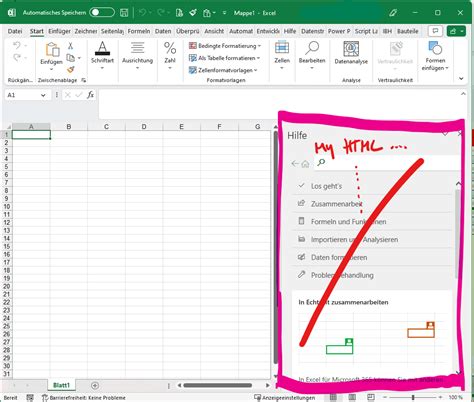The image size is (474, 402).
Task: Collapse ribbon options chevron at ribbon right
Action: point(461,79)
